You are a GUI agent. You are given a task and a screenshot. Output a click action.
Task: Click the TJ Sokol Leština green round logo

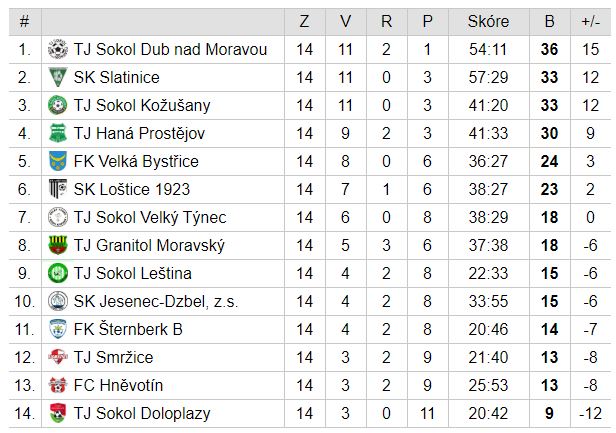[x=58, y=273]
